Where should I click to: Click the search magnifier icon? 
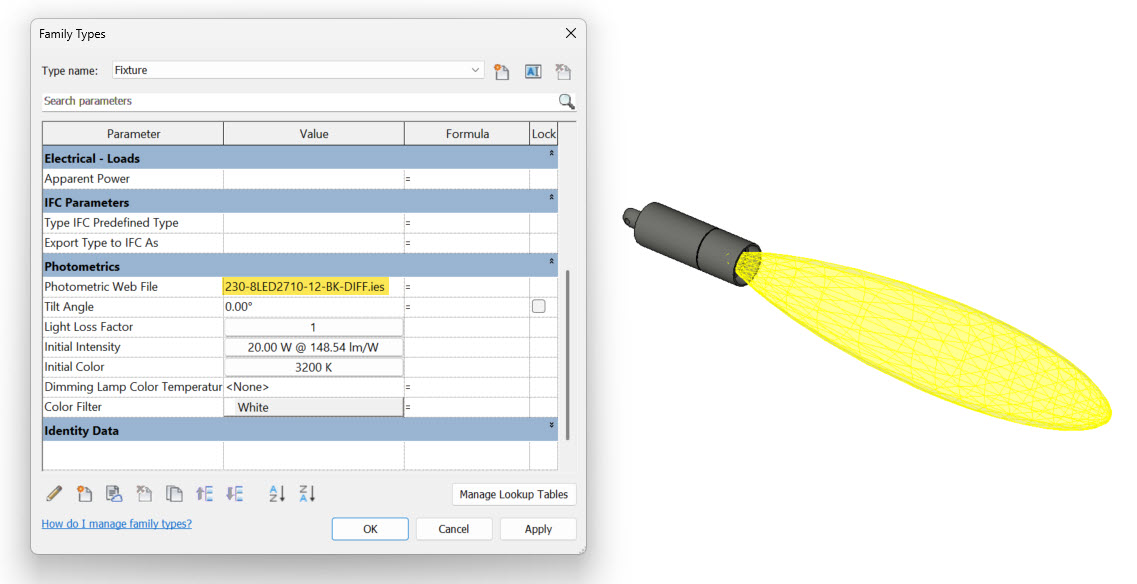[566, 102]
